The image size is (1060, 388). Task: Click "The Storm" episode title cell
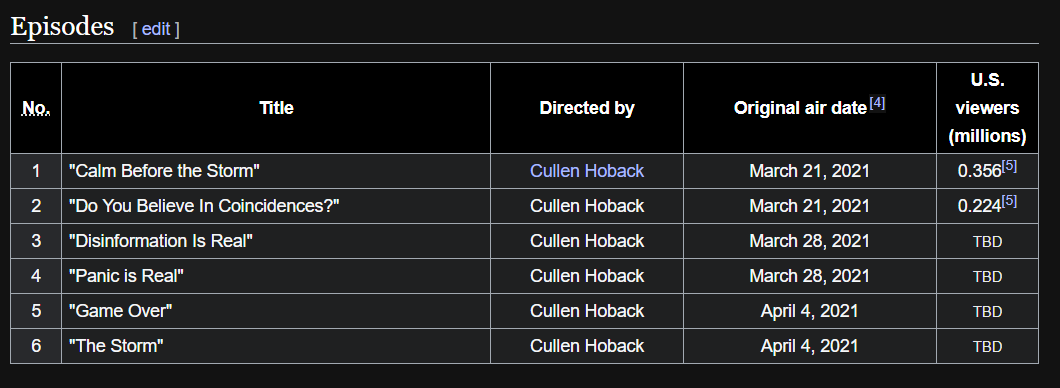click(x=276, y=346)
